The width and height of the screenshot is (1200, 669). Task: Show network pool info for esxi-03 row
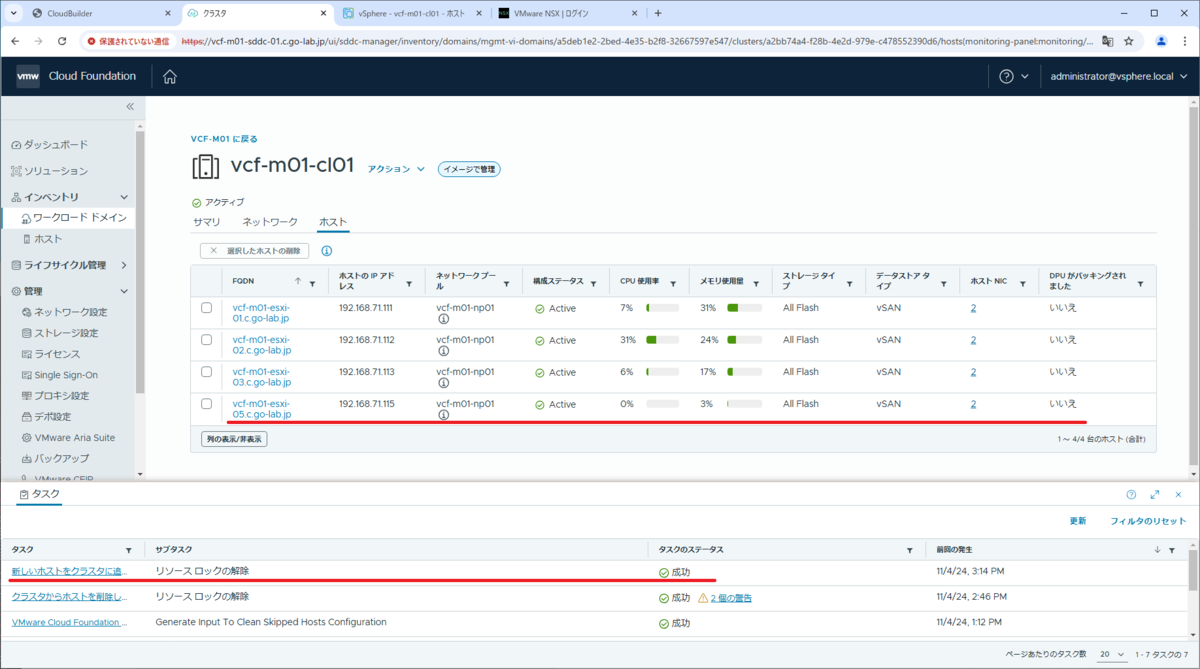(443, 383)
